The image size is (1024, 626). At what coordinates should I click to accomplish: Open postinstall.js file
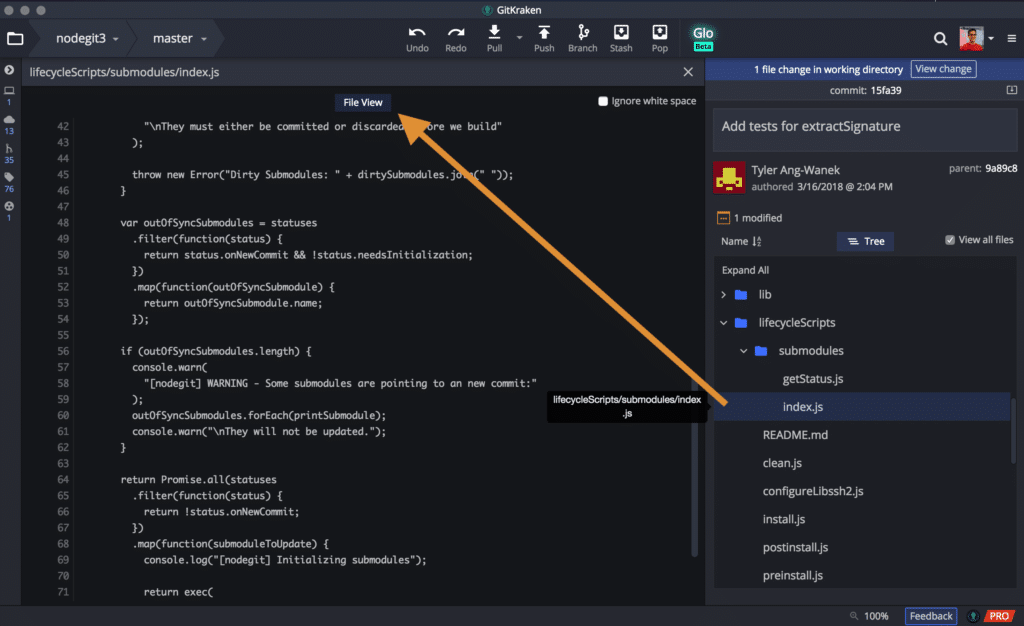pos(795,548)
